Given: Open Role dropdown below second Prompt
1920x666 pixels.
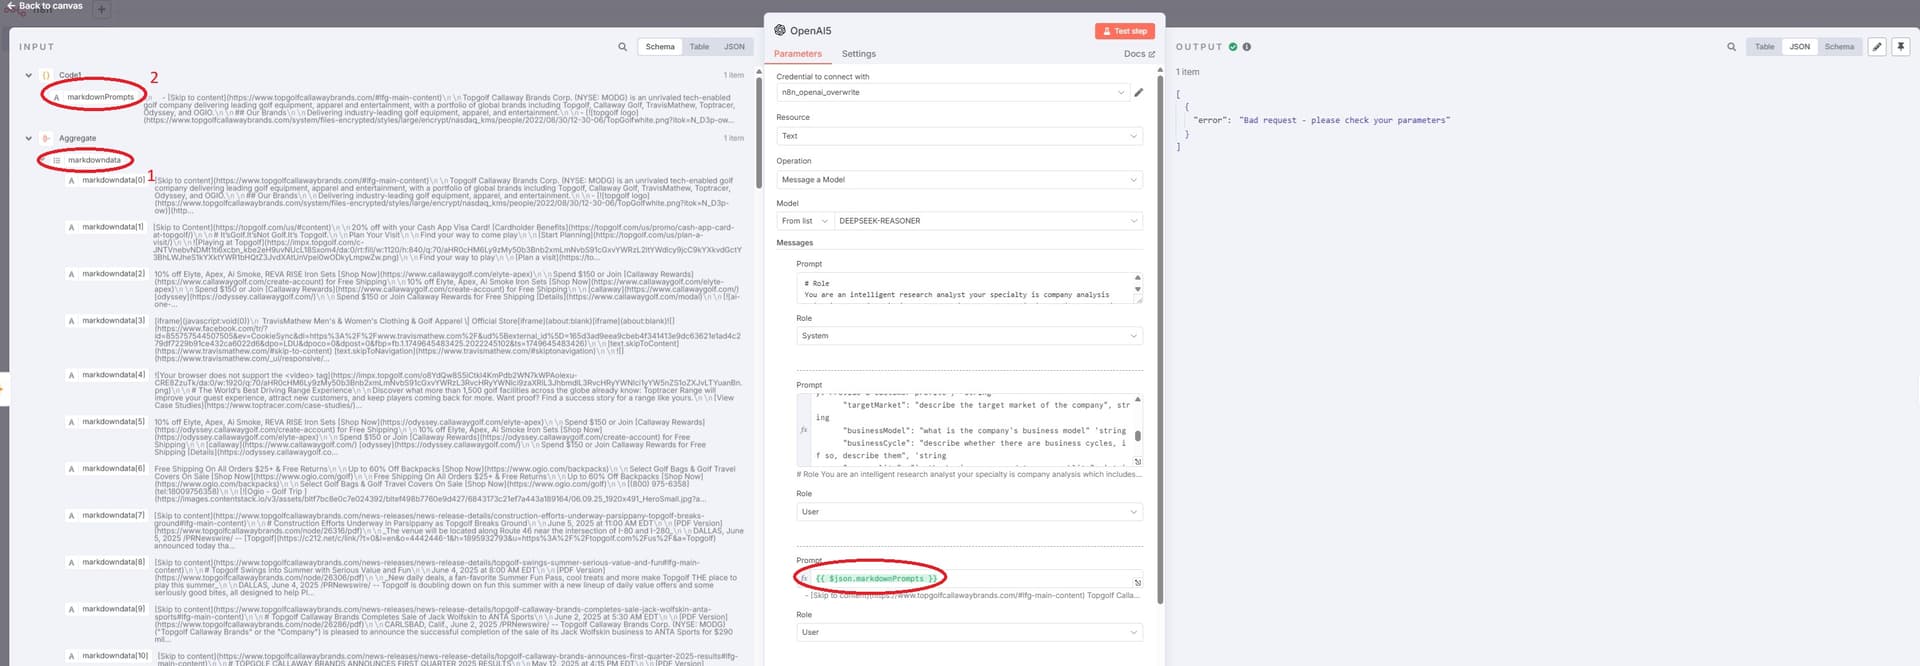Looking at the screenshot, I should click(969, 512).
